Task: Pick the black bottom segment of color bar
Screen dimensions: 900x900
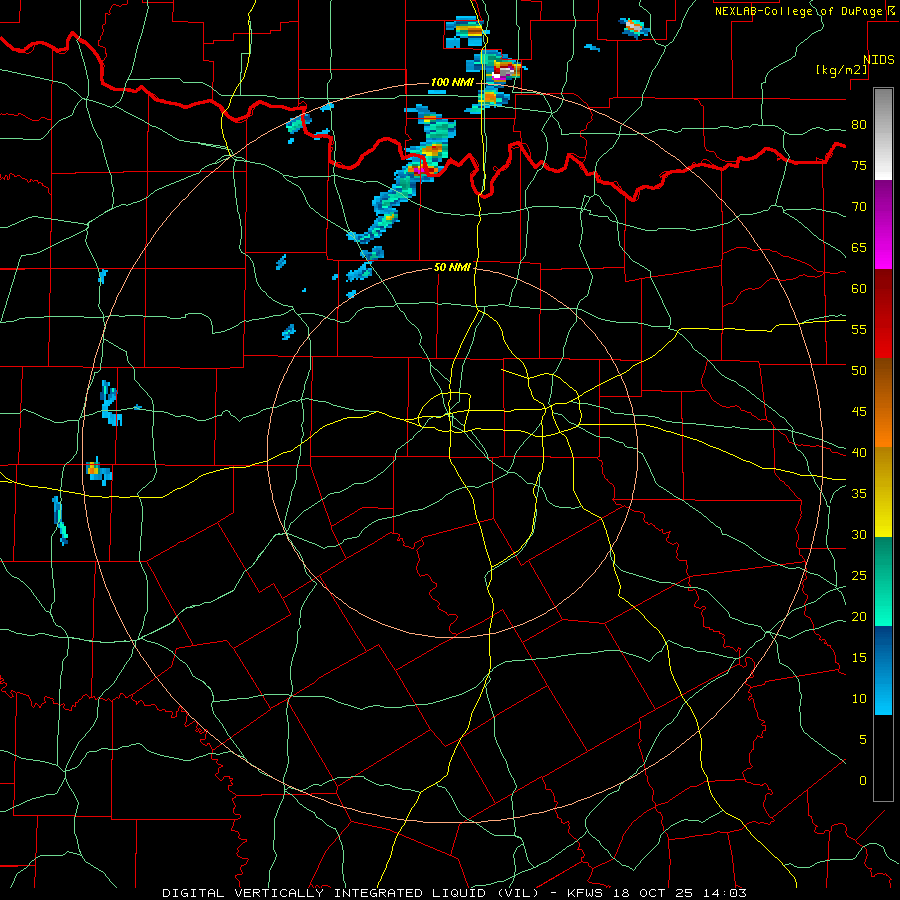Action: [883, 758]
